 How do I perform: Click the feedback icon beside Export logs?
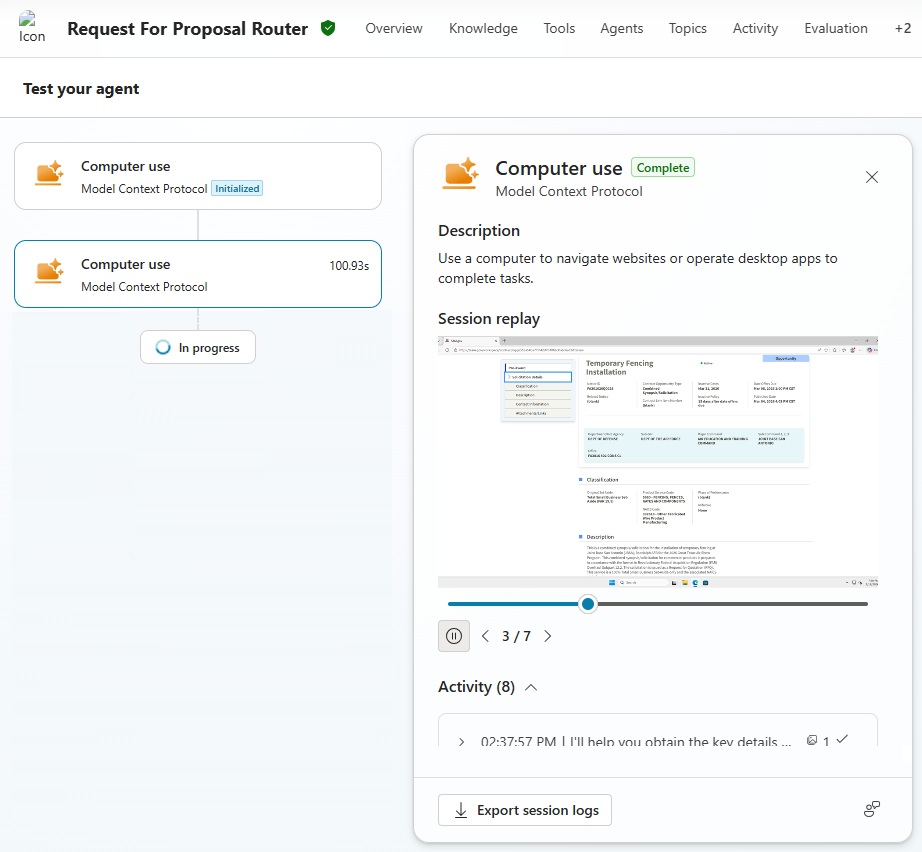point(871,809)
